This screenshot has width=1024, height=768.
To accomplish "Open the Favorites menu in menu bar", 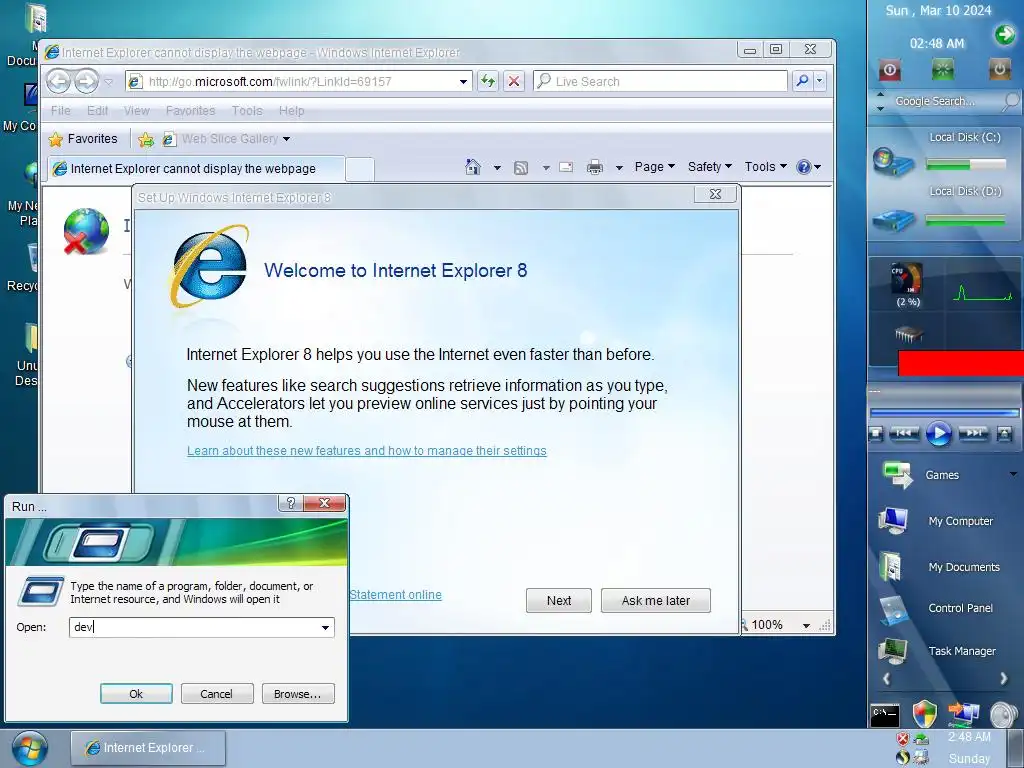I will [190, 110].
